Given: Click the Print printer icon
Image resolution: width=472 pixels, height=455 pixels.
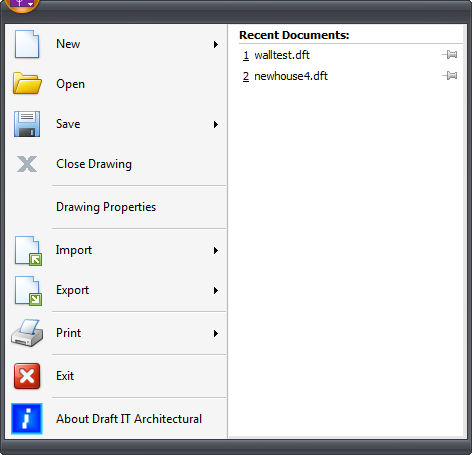Looking at the screenshot, I should pyautogui.click(x=27, y=333).
